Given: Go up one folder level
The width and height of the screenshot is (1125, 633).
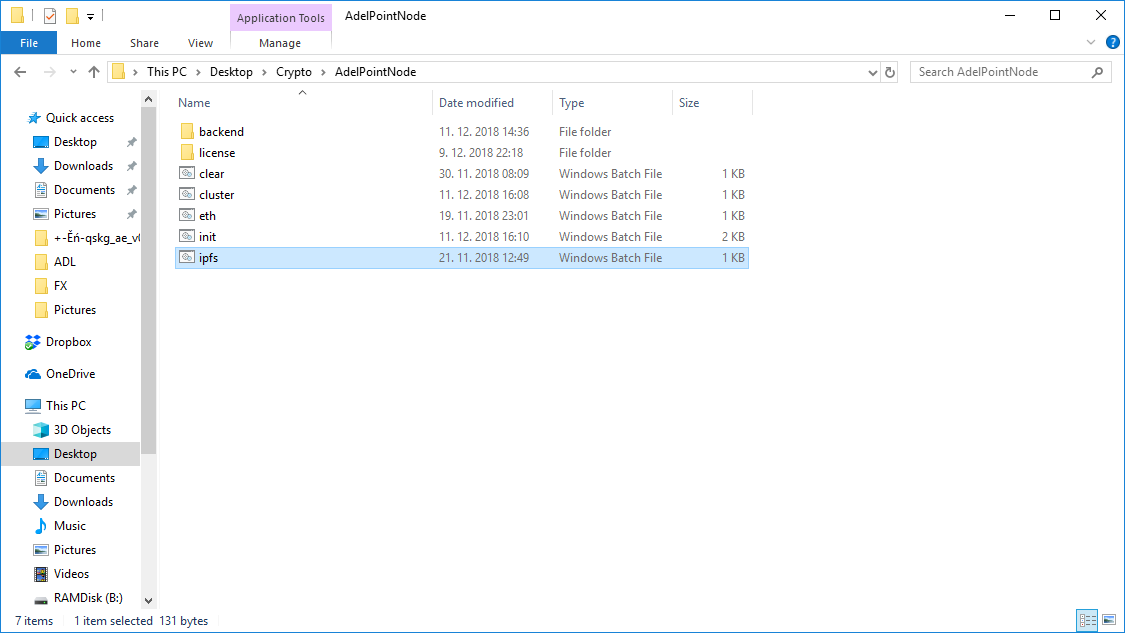Looking at the screenshot, I should pyautogui.click(x=94, y=72).
